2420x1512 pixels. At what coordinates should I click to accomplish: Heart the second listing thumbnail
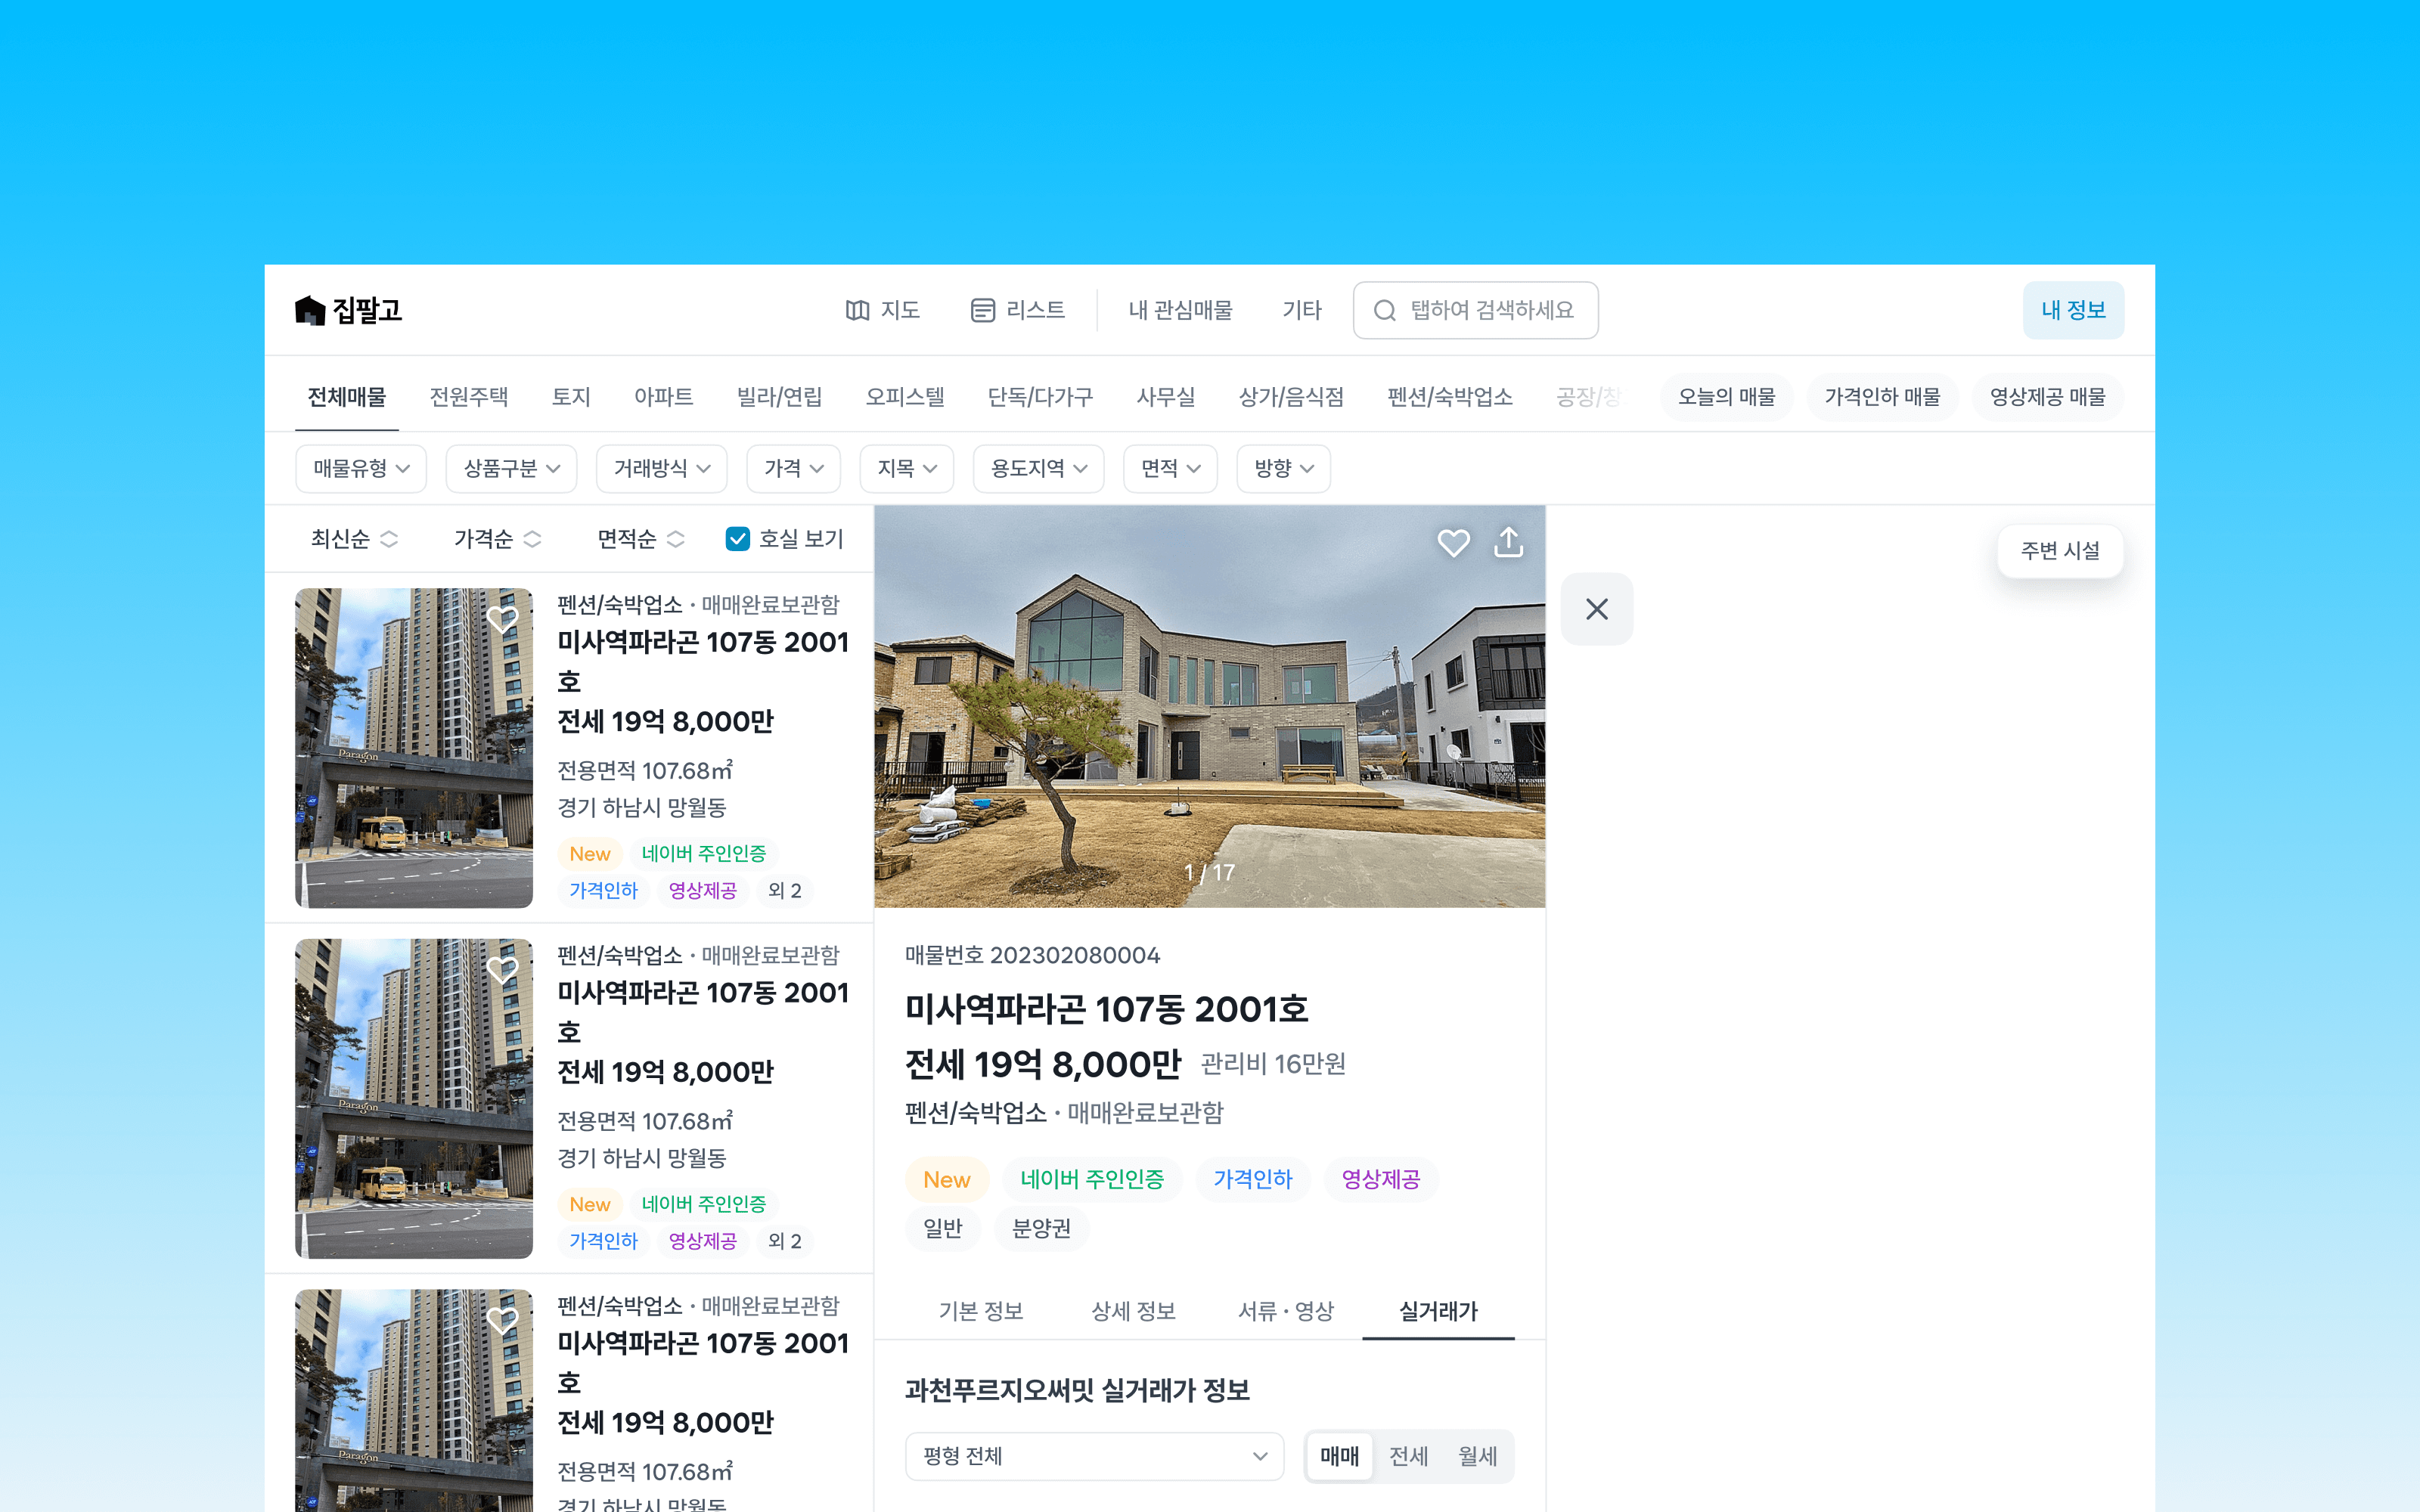point(502,969)
